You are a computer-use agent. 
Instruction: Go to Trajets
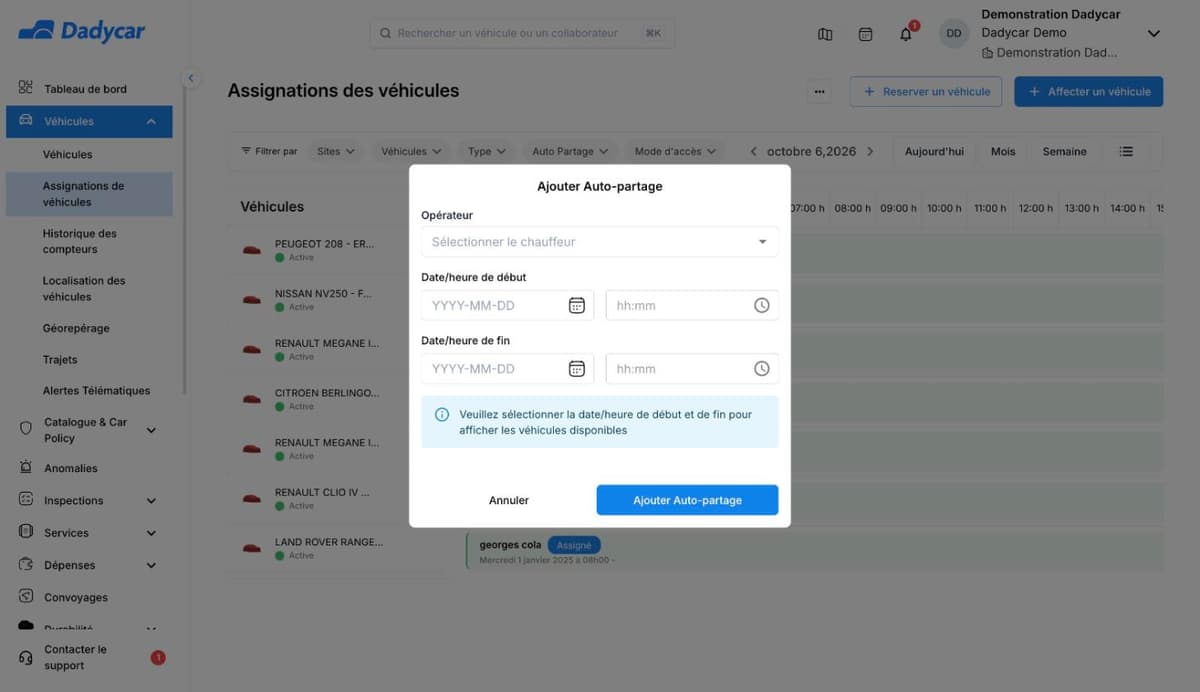click(60, 359)
